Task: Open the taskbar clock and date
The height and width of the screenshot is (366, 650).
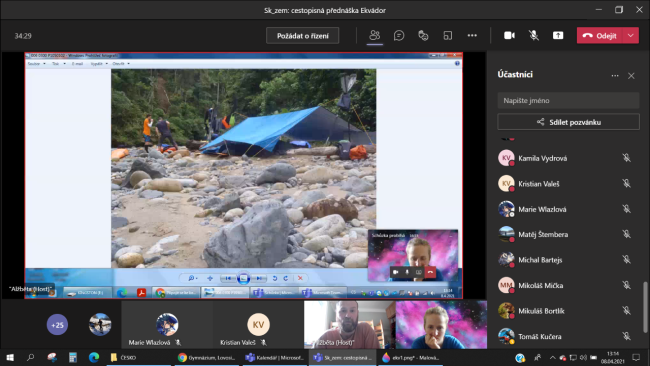Action: pyautogui.click(x=612, y=357)
